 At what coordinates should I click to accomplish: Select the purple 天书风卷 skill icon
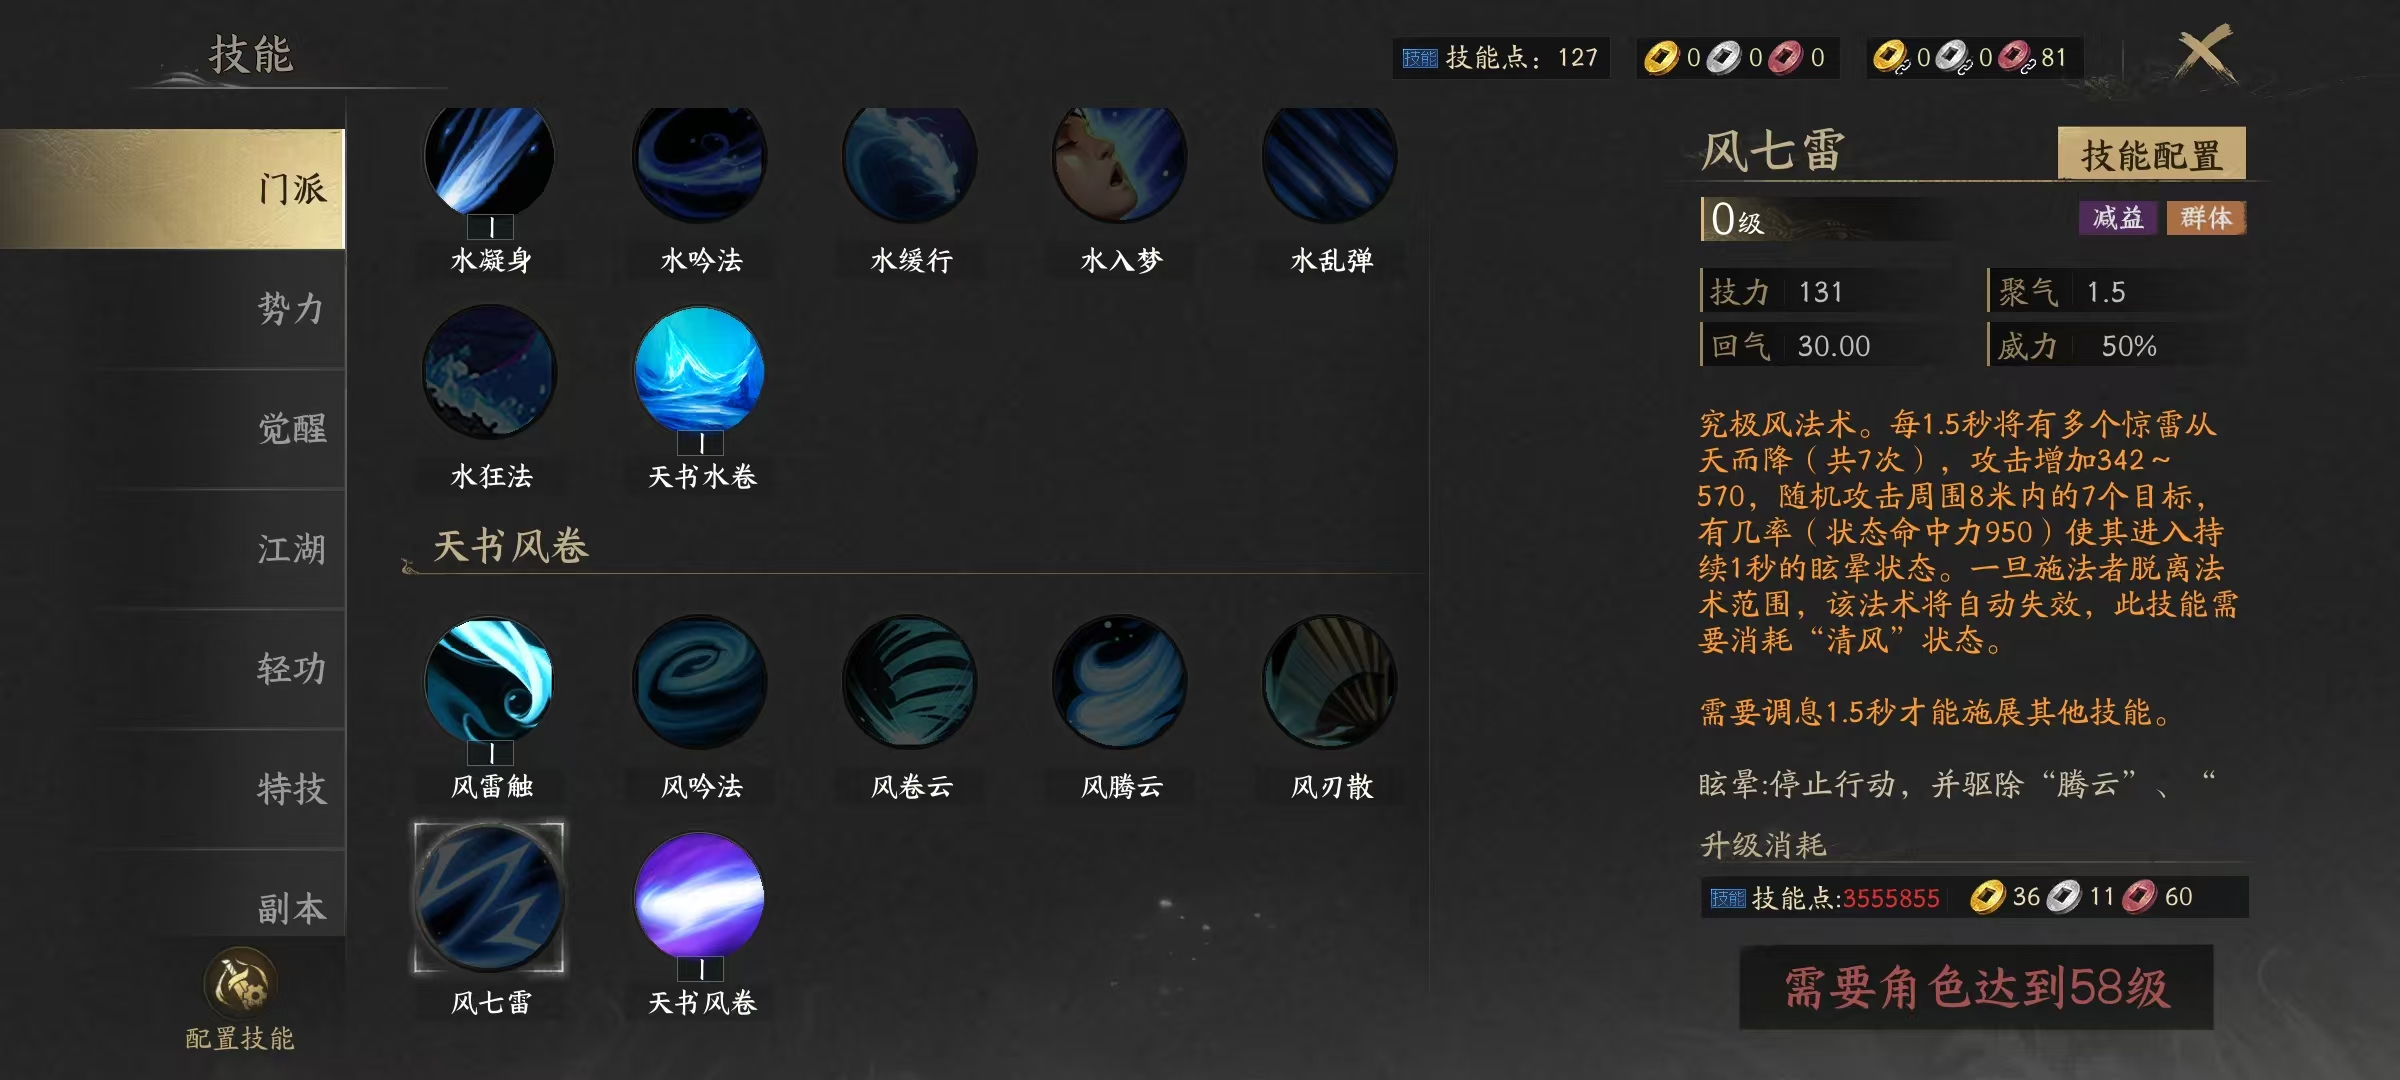point(699,896)
